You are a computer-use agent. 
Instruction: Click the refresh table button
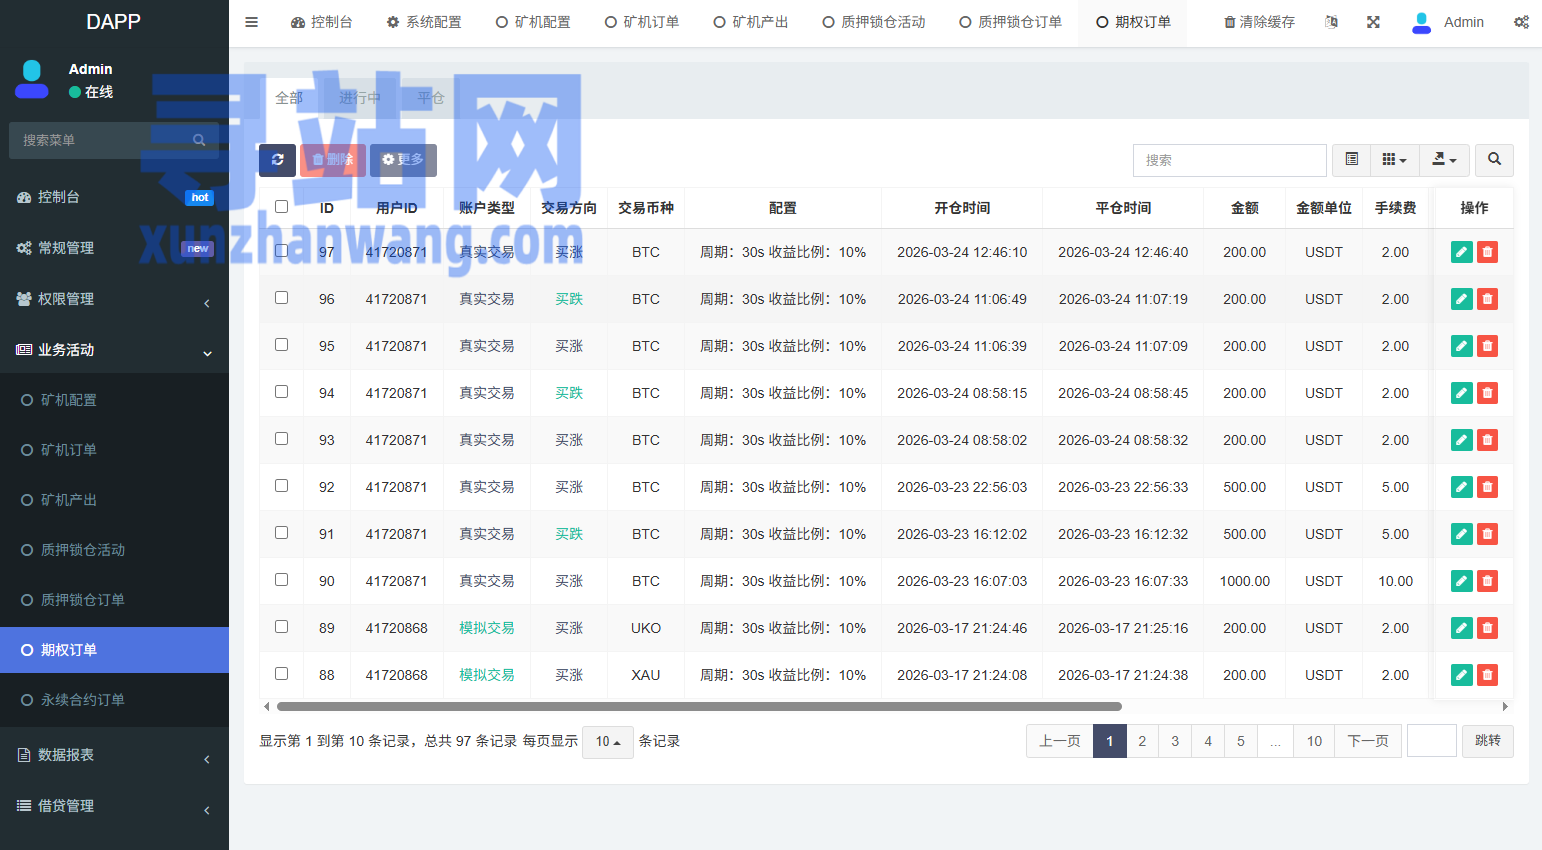[x=277, y=160]
